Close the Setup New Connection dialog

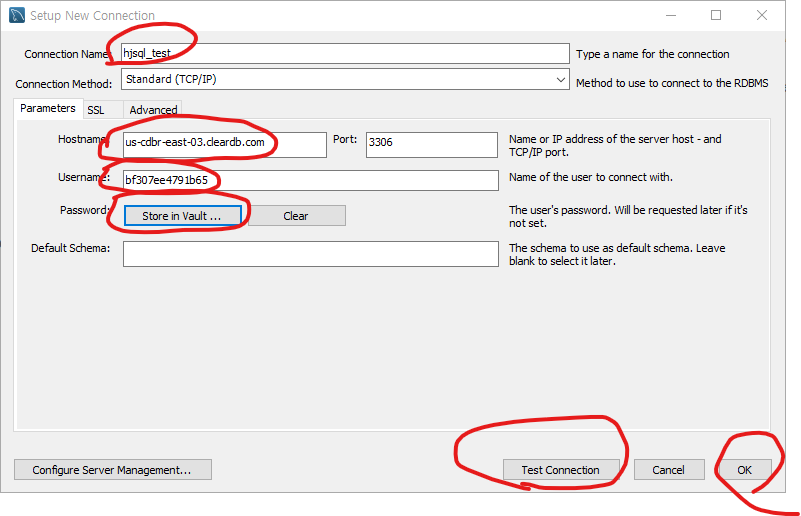point(762,15)
